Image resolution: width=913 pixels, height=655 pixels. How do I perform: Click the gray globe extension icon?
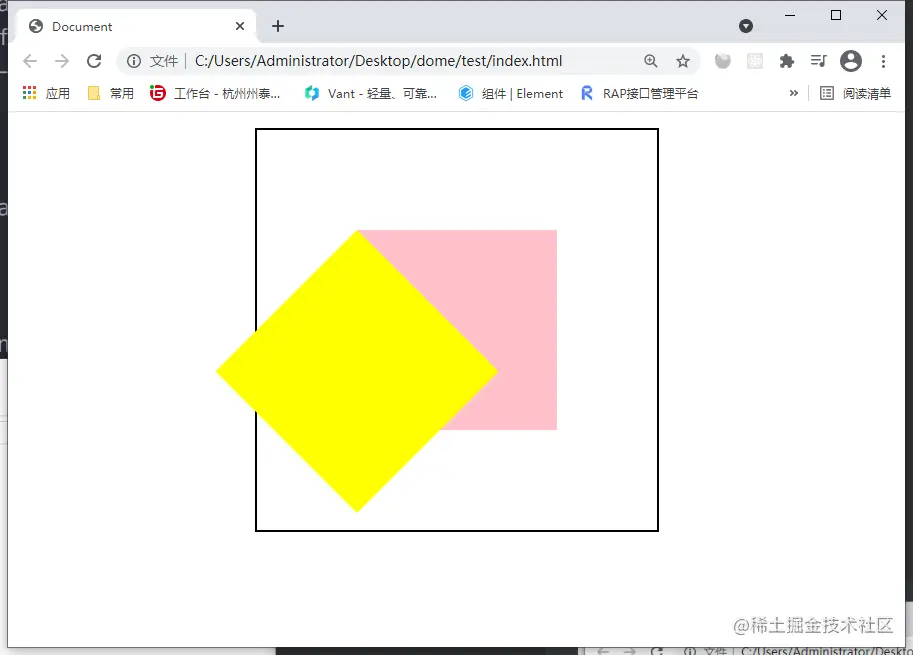click(x=722, y=61)
